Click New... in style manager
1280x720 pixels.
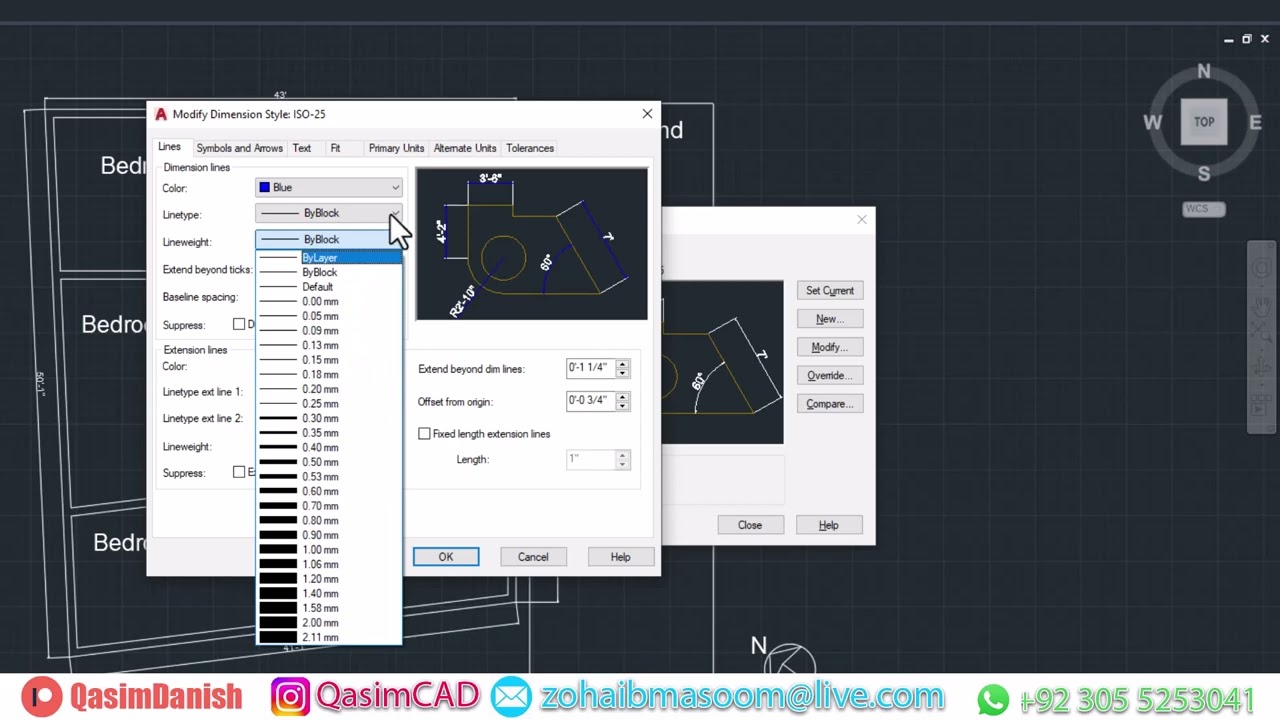830,319
